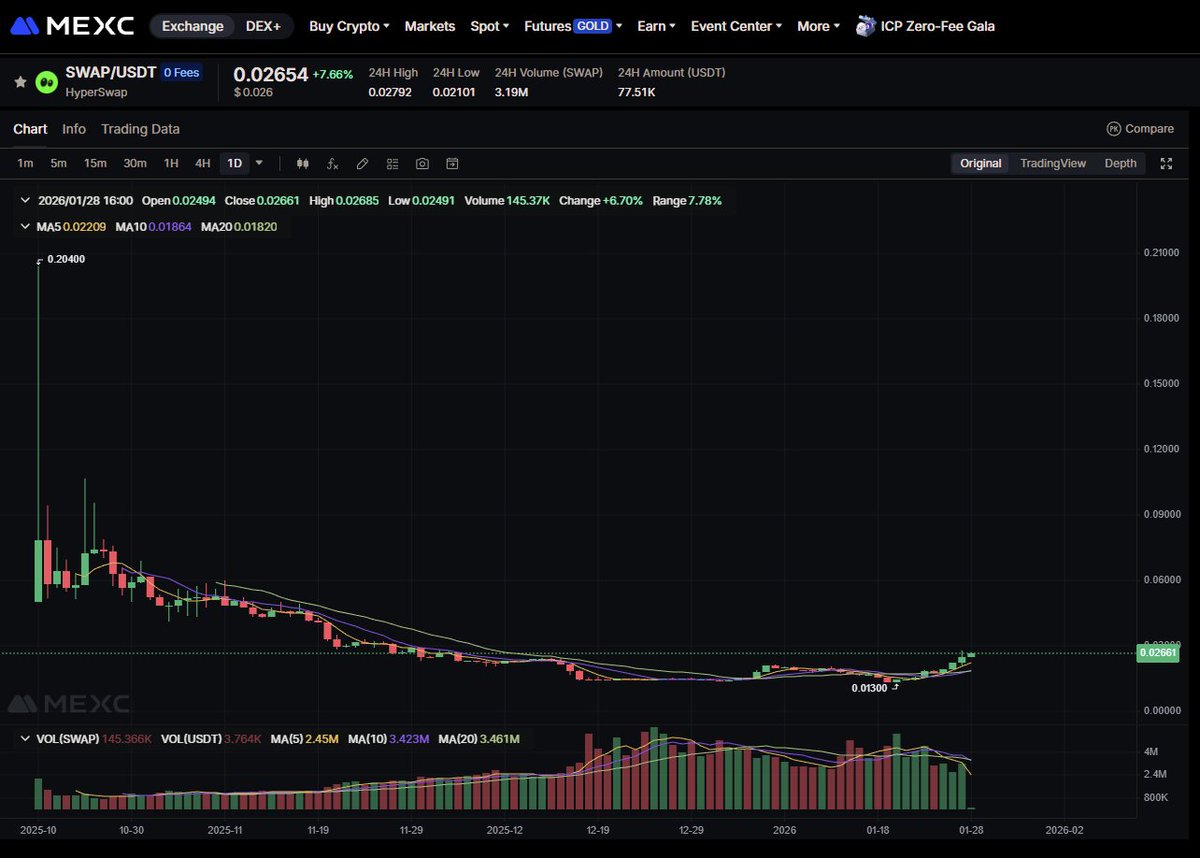Open the Buy Crypto dropdown

point(349,26)
